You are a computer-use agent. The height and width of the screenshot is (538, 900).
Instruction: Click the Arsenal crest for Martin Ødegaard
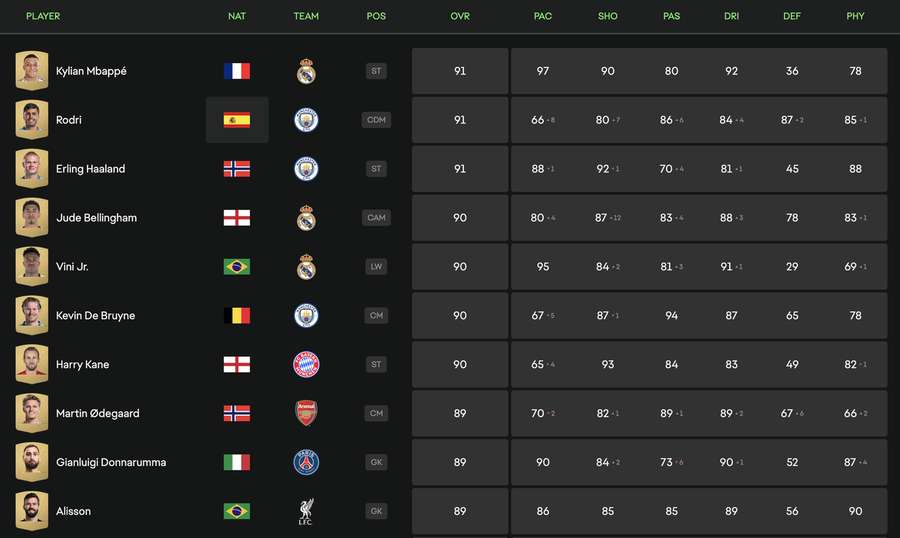pos(306,413)
